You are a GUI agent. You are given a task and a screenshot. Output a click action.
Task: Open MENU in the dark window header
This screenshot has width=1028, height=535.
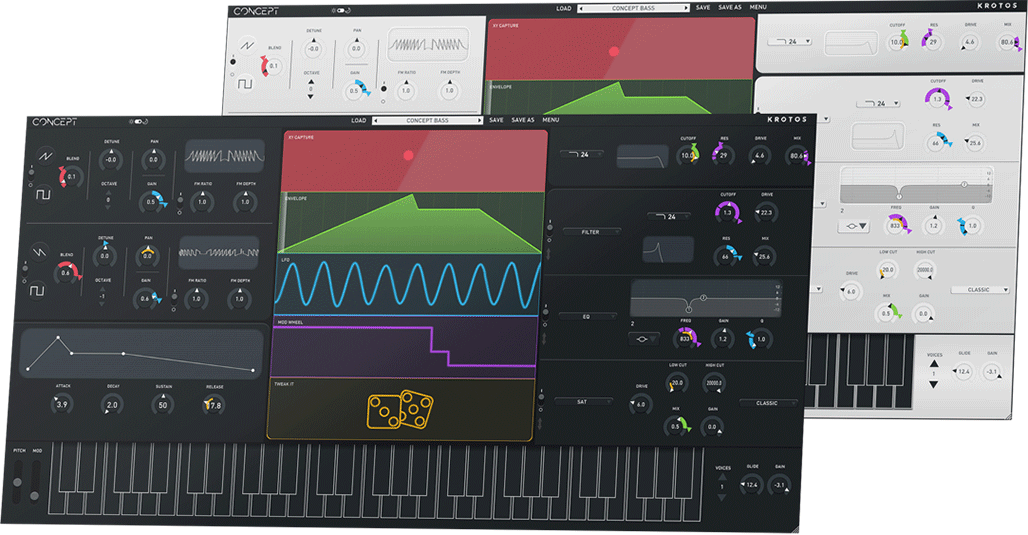point(551,120)
